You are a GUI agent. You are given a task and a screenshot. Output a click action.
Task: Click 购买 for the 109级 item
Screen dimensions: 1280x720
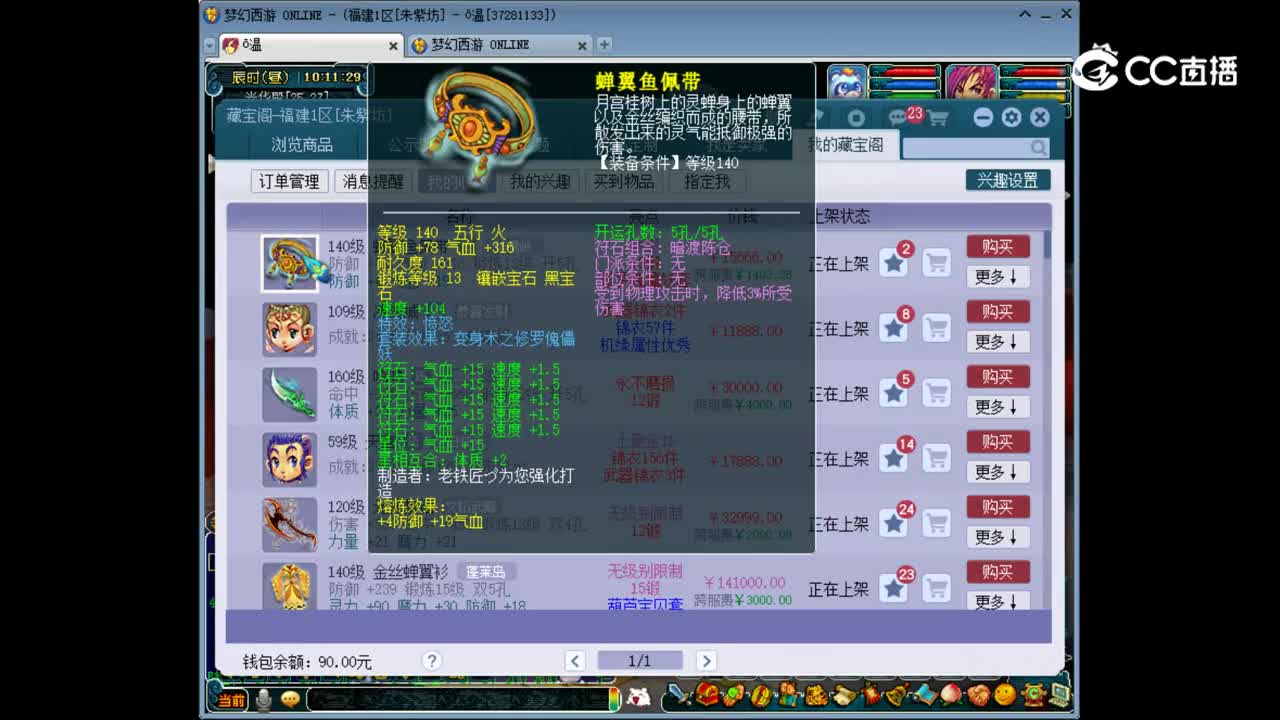(x=997, y=312)
